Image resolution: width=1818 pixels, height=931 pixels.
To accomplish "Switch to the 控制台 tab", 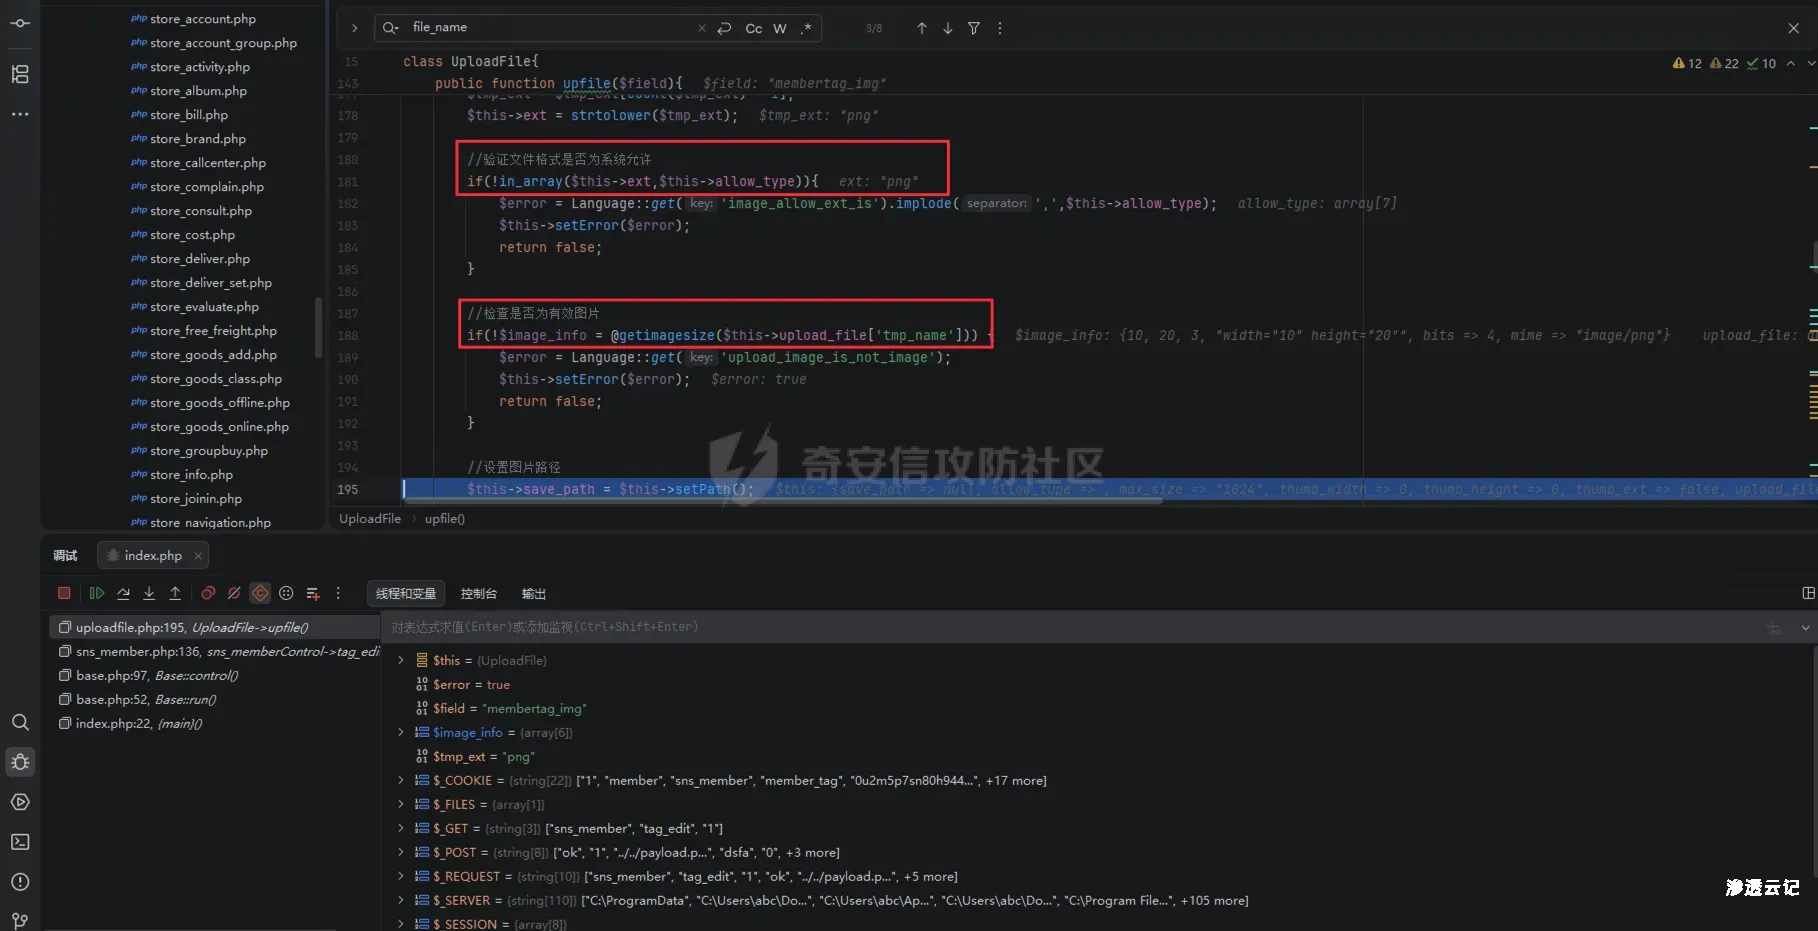I will 478,594.
